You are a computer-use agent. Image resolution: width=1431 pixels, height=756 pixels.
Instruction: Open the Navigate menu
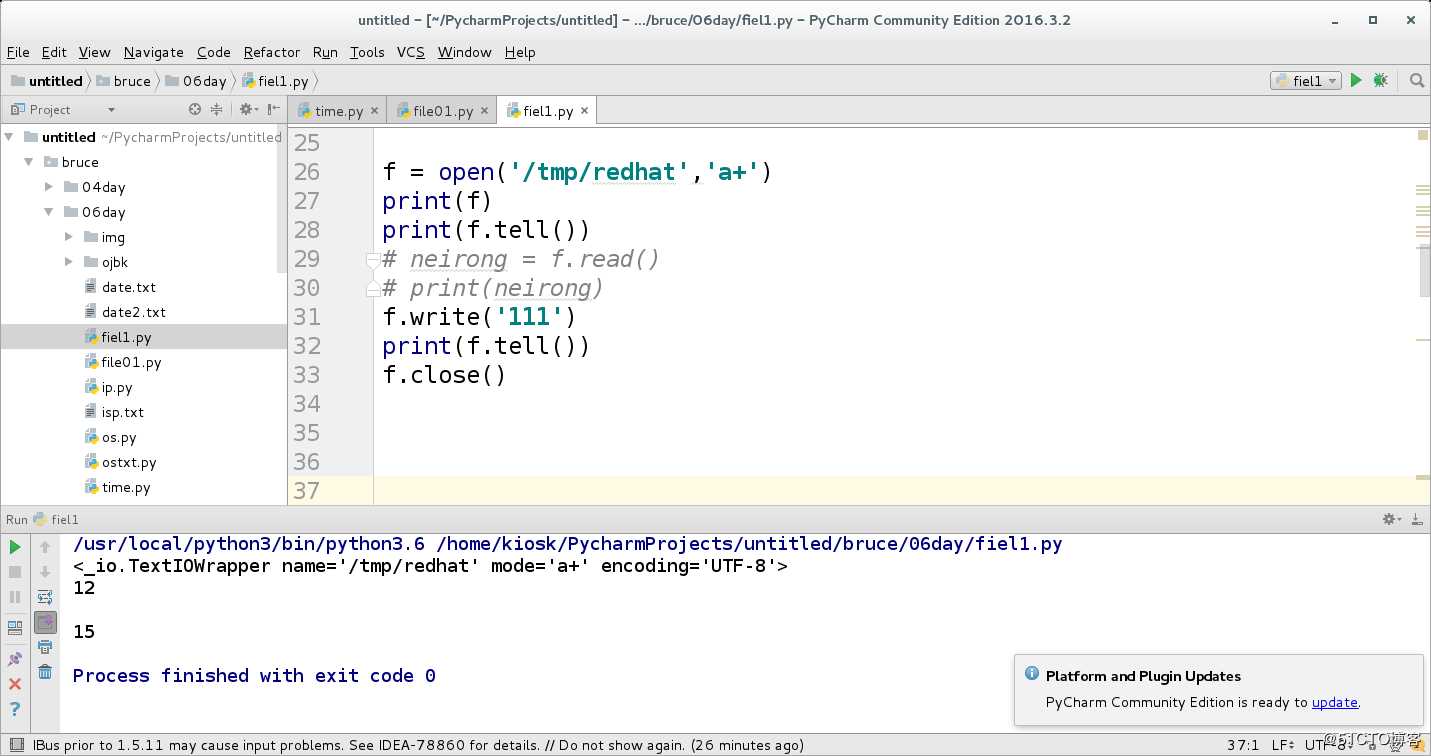pos(154,52)
